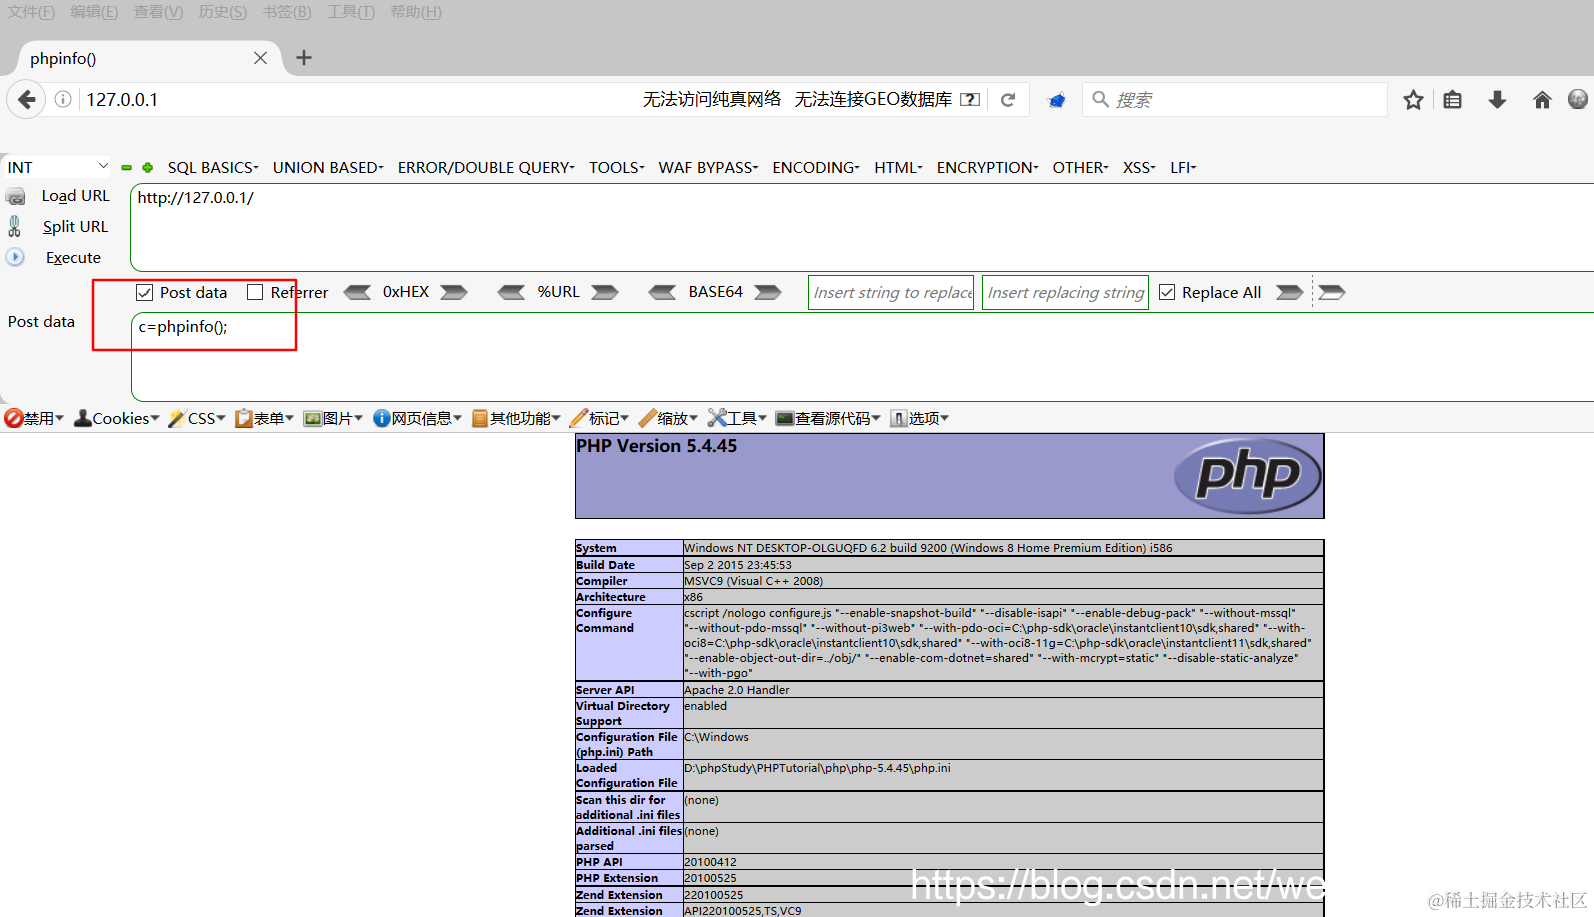1594x917 pixels.
Task: Expand the ENCODING dropdown
Action: (x=816, y=167)
